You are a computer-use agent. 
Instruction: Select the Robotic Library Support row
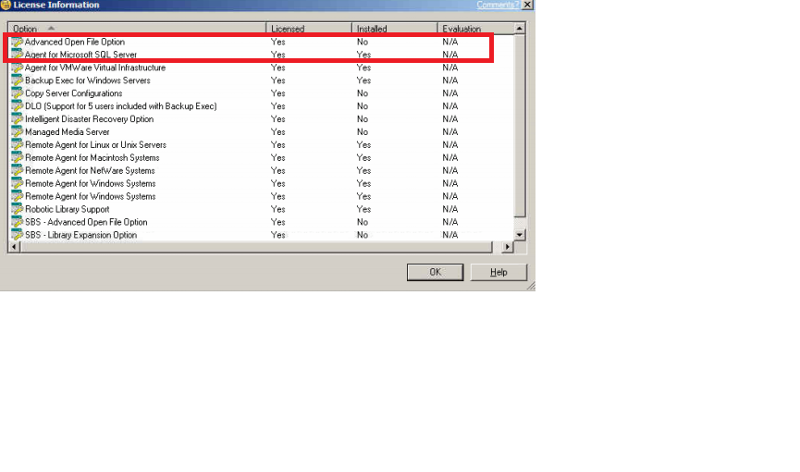click(261, 209)
